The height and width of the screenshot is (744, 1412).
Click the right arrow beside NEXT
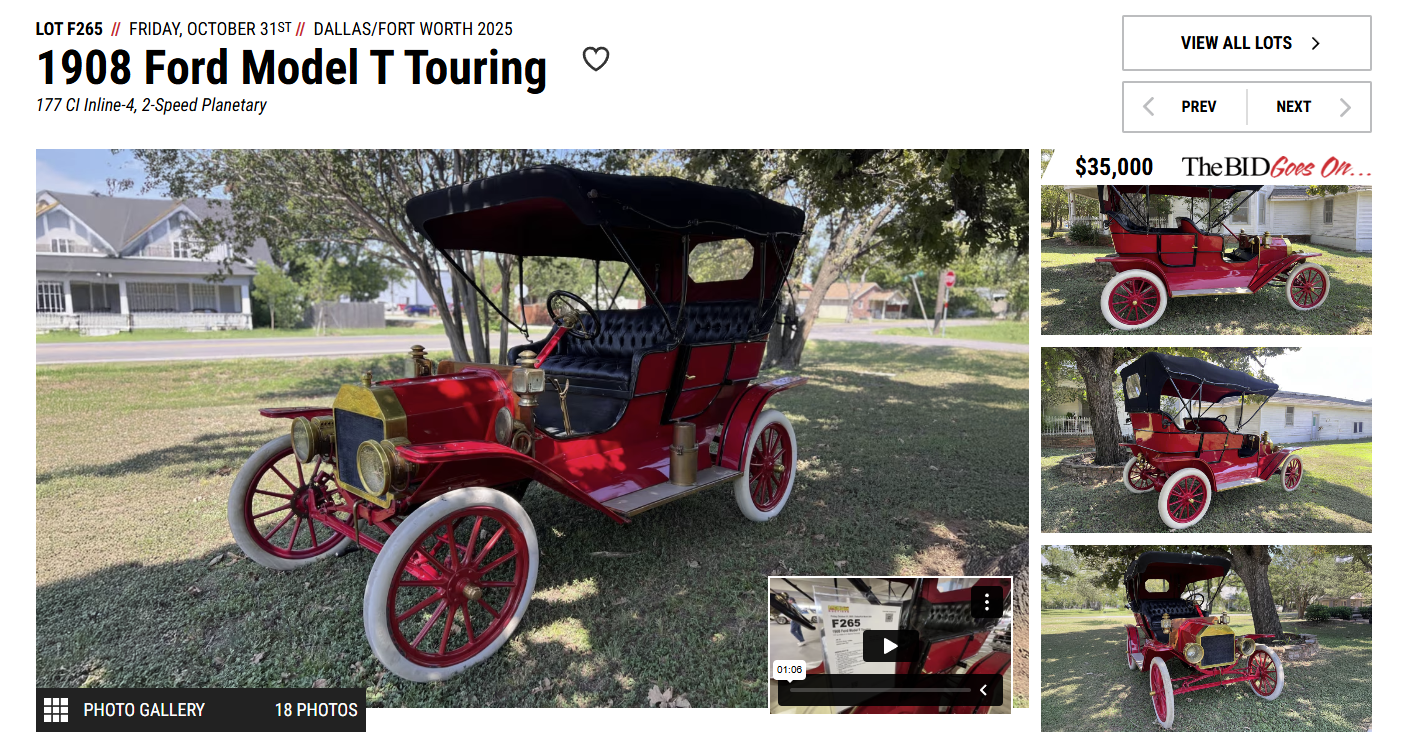[1346, 107]
